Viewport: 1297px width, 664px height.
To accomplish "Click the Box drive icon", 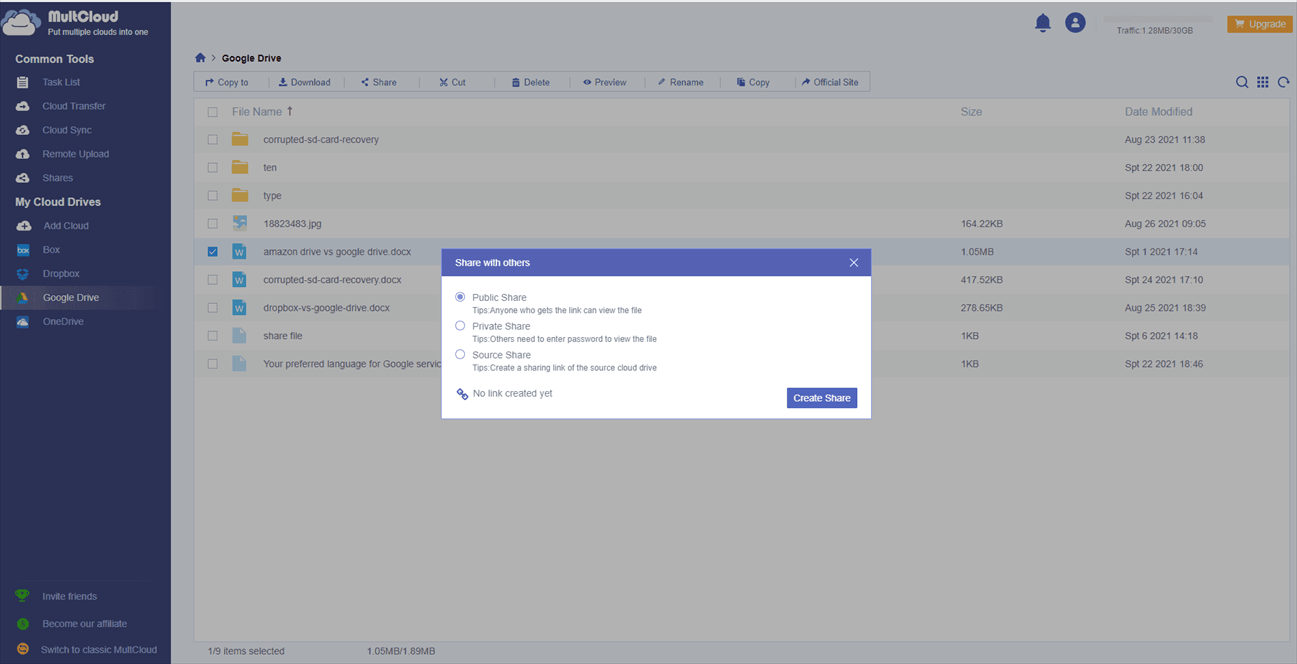I will (23, 250).
